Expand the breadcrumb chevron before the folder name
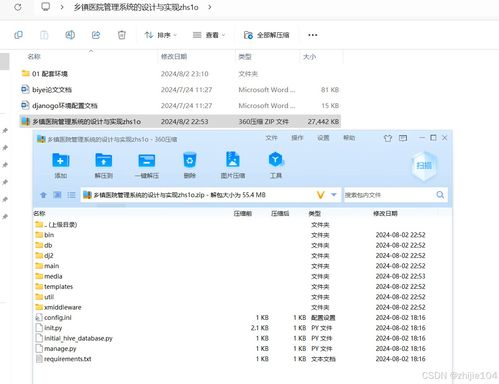 point(62,7)
